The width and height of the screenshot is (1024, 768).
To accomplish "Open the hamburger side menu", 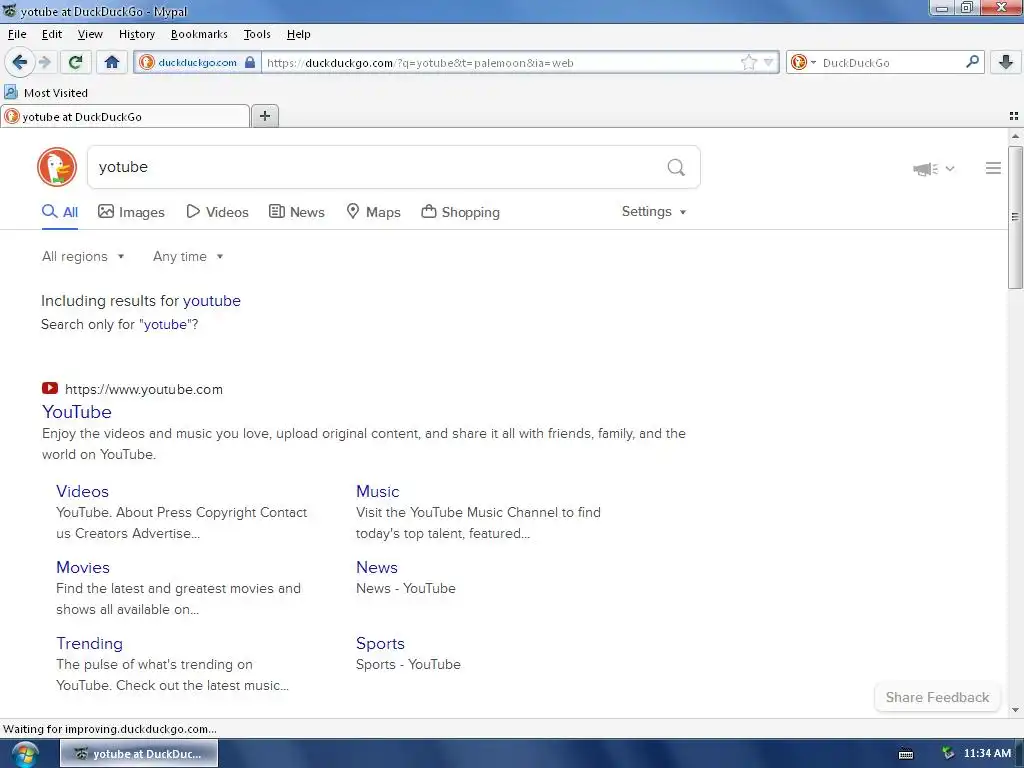I will point(993,168).
